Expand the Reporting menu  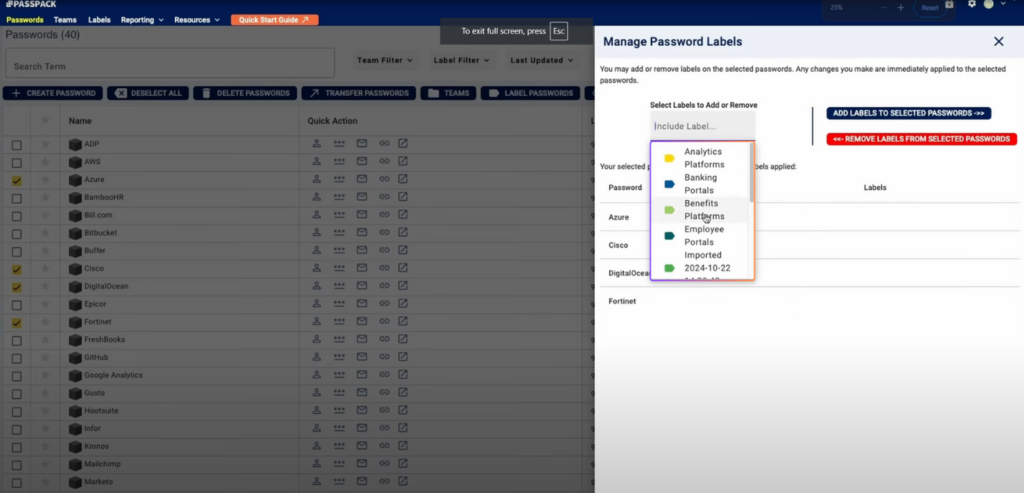(x=142, y=20)
